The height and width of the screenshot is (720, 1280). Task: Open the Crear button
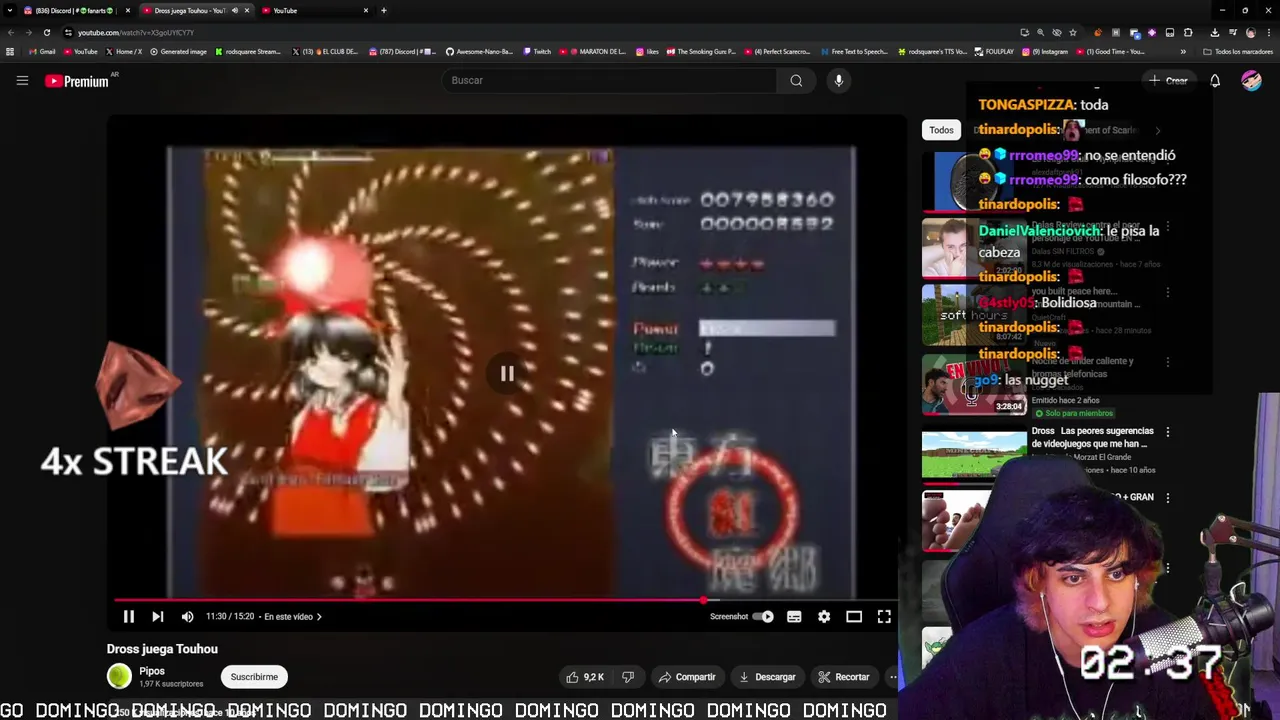[1169, 81]
